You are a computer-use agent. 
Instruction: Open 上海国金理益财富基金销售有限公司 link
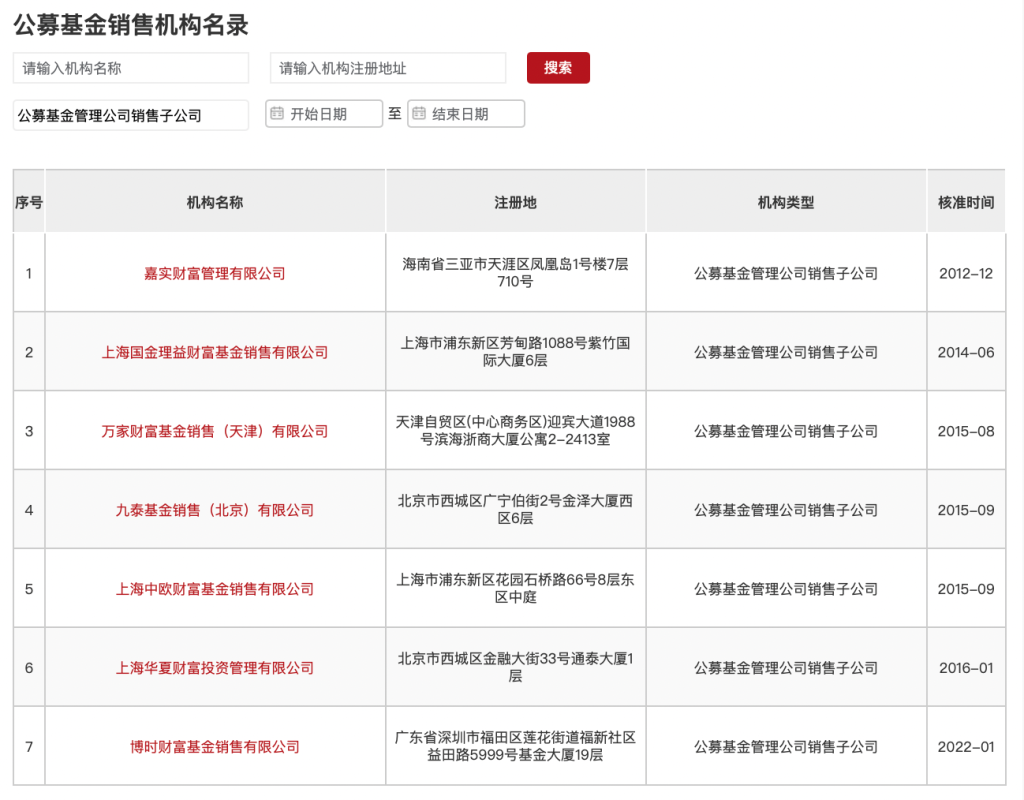click(x=215, y=352)
